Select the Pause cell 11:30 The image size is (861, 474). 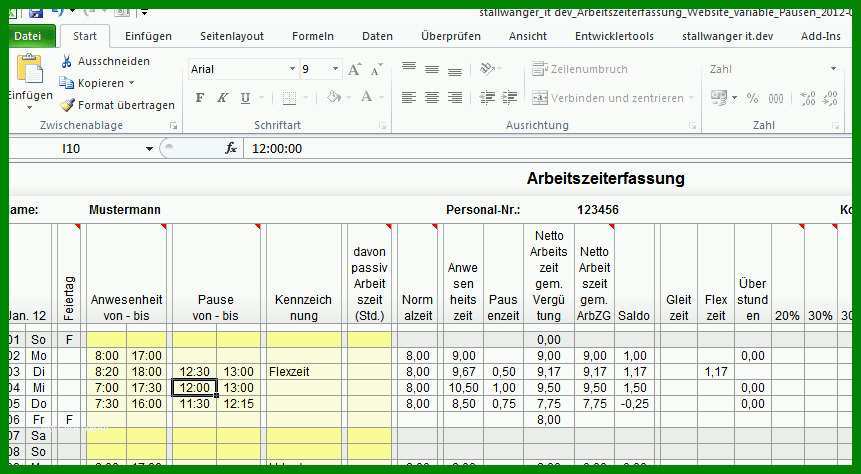point(194,404)
